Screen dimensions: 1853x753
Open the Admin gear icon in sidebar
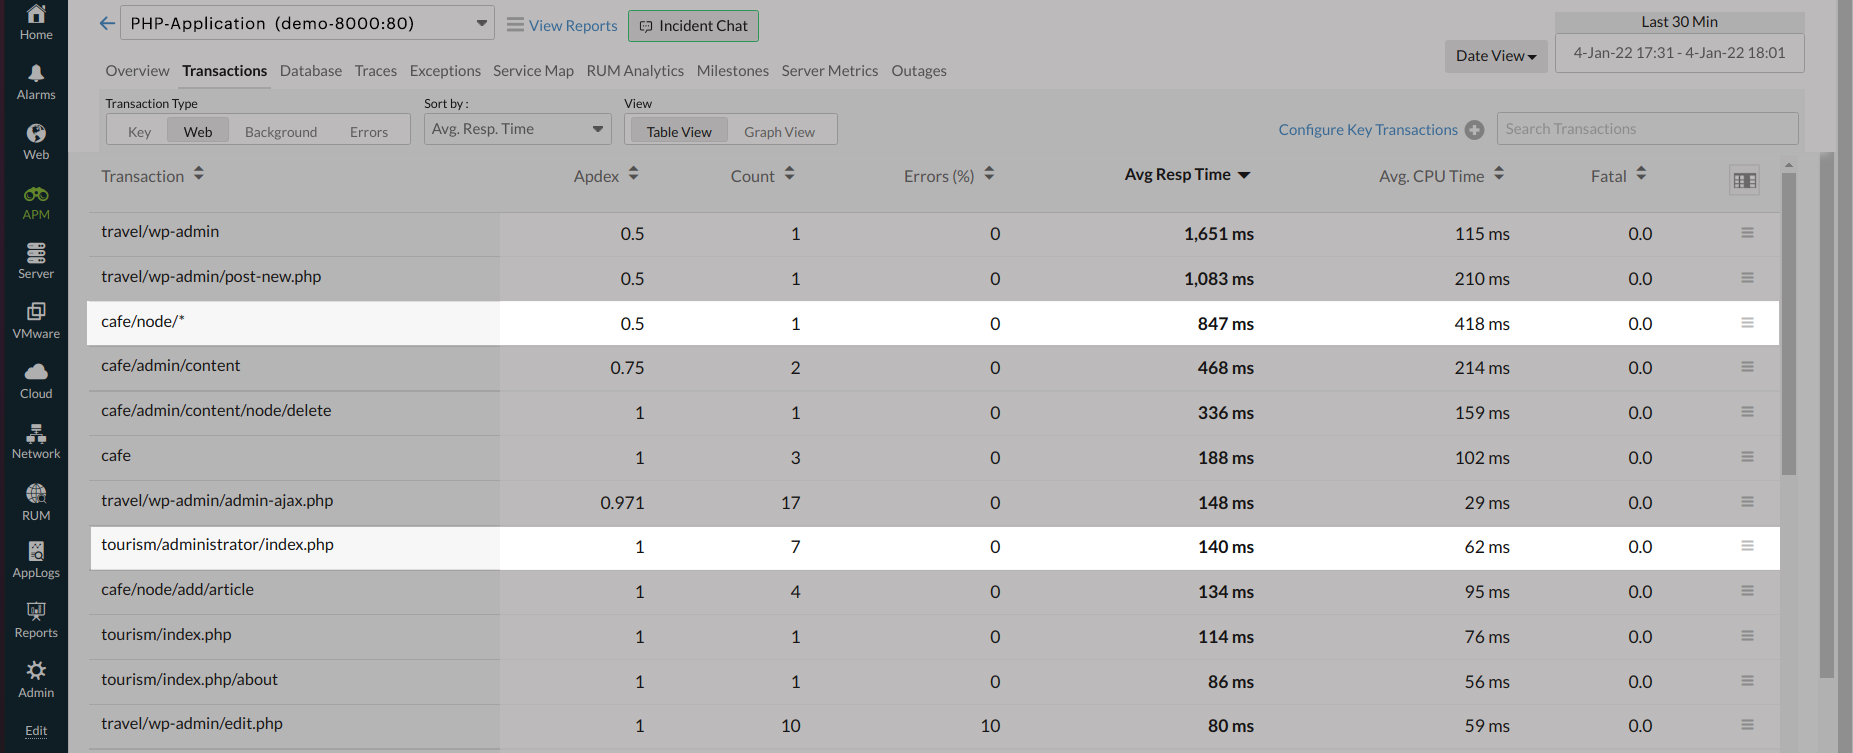(x=36, y=671)
